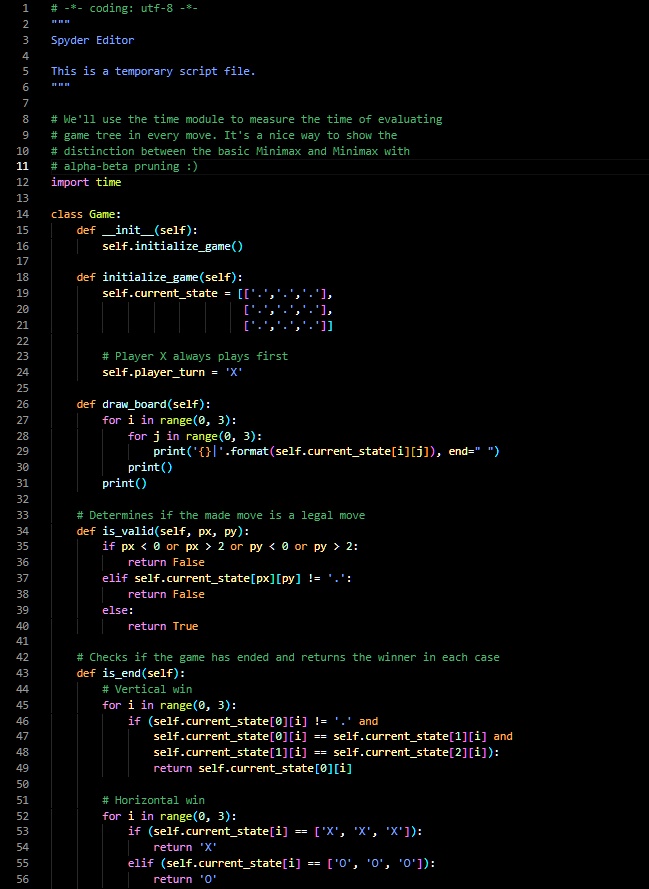Click the 'import time' statement
Screen dimensions: 649x889
pyautogui.click(x=86, y=182)
